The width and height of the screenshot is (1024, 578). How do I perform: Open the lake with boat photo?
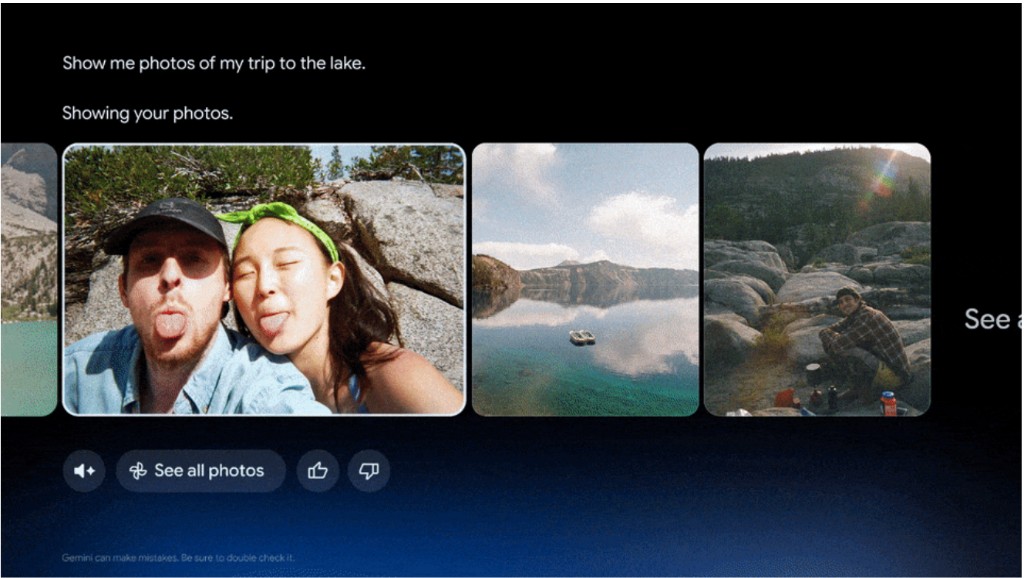click(x=585, y=280)
